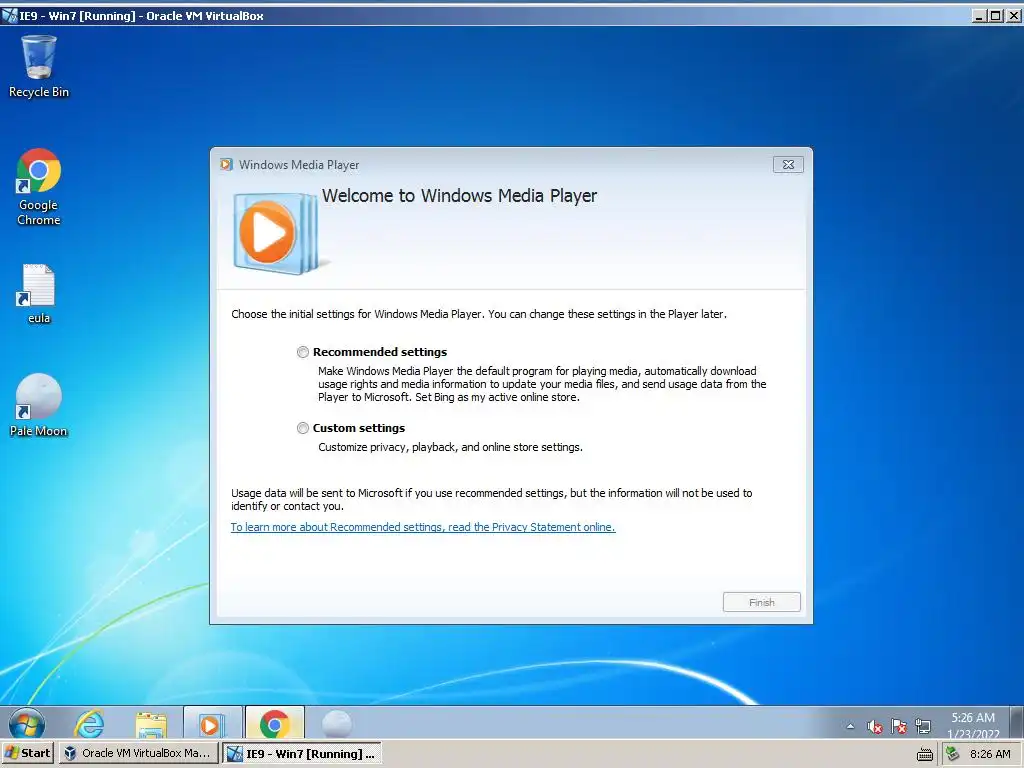This screenshot has height=768, width=1024.
Task: Select the Recommended settings radio button
Action: pyautogui.click(x=302, y=352)
